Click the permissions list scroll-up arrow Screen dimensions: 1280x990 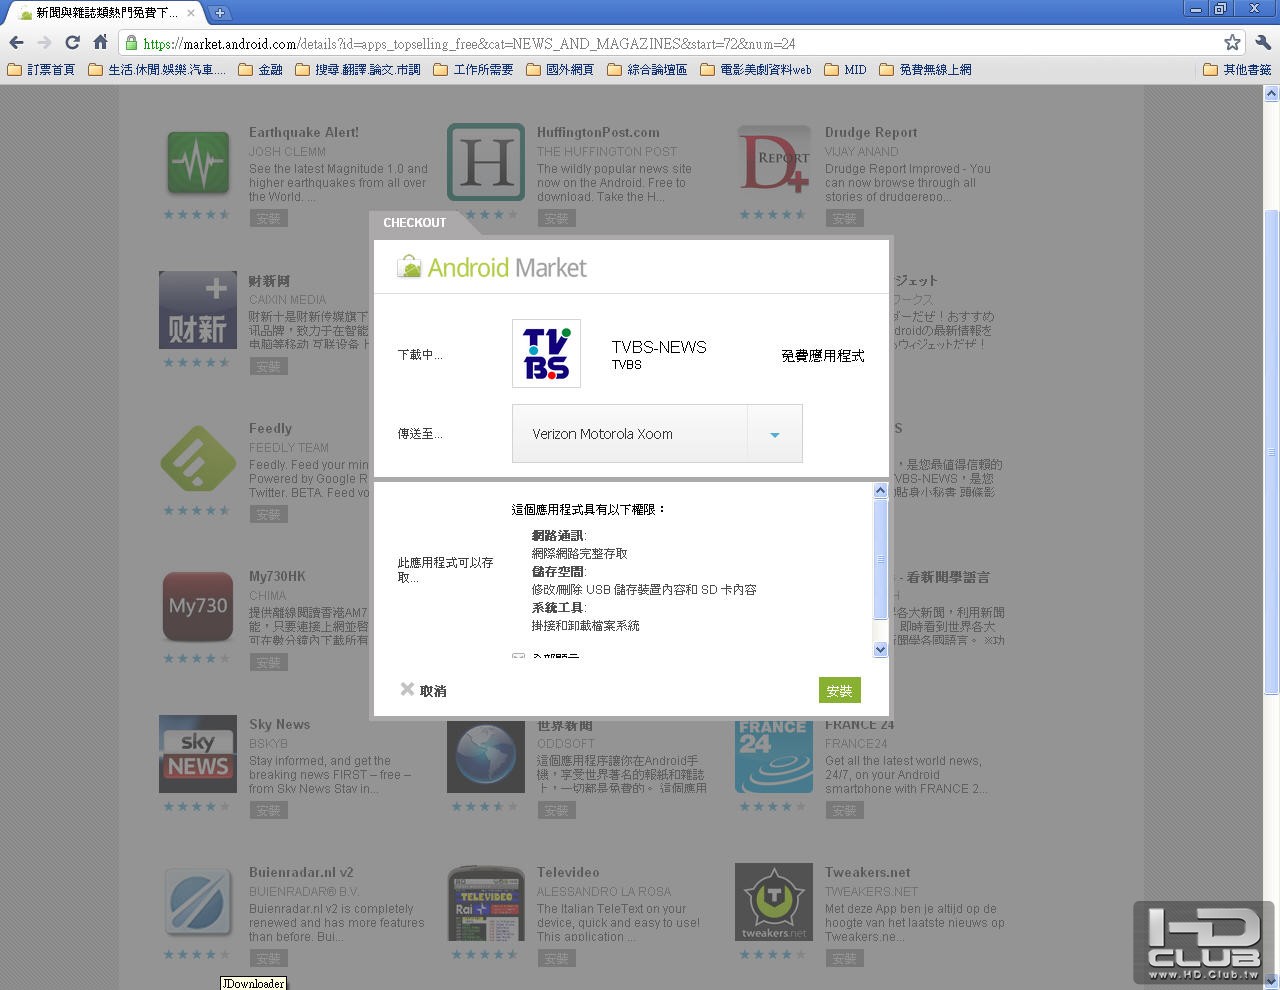coord(880,490)
